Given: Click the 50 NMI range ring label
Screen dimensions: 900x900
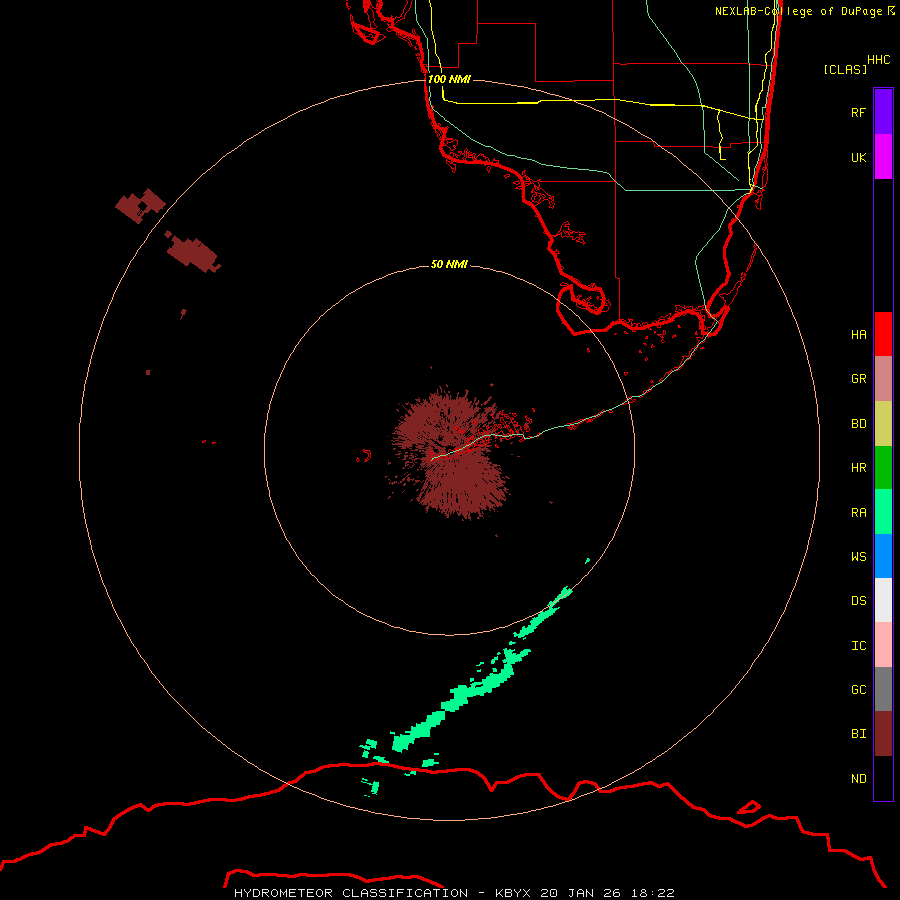Looking at the screenshot, I should (449, 264).
